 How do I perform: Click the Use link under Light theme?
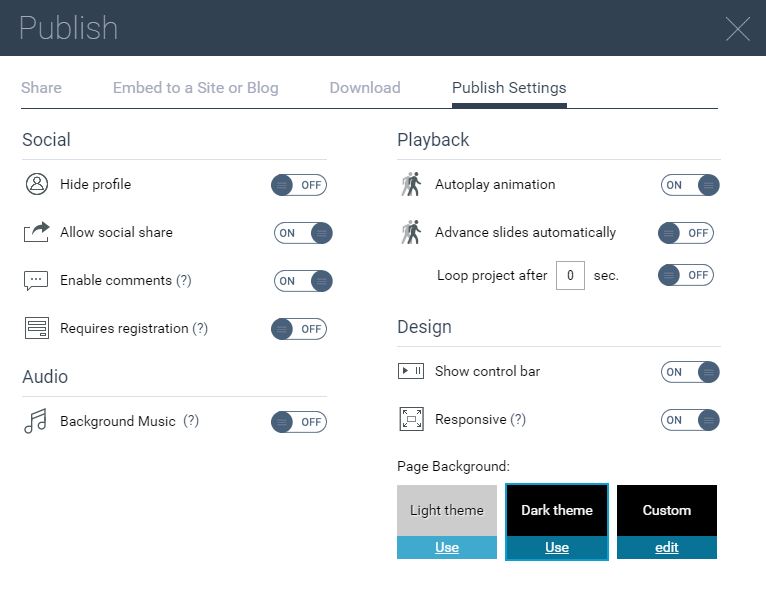click(447, 547)
